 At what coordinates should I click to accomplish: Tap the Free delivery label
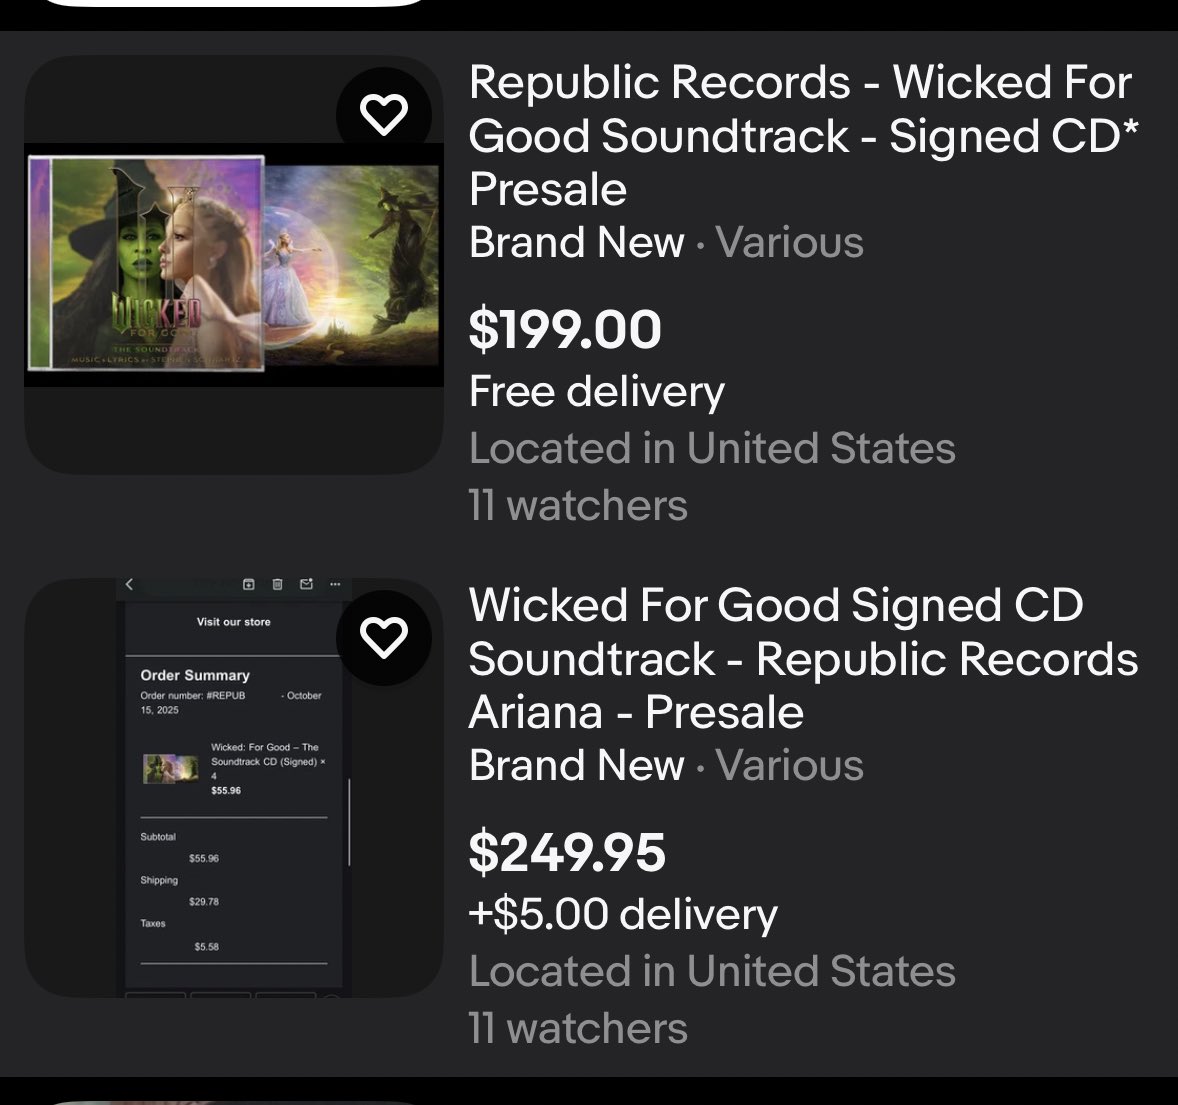pos(597,391)
